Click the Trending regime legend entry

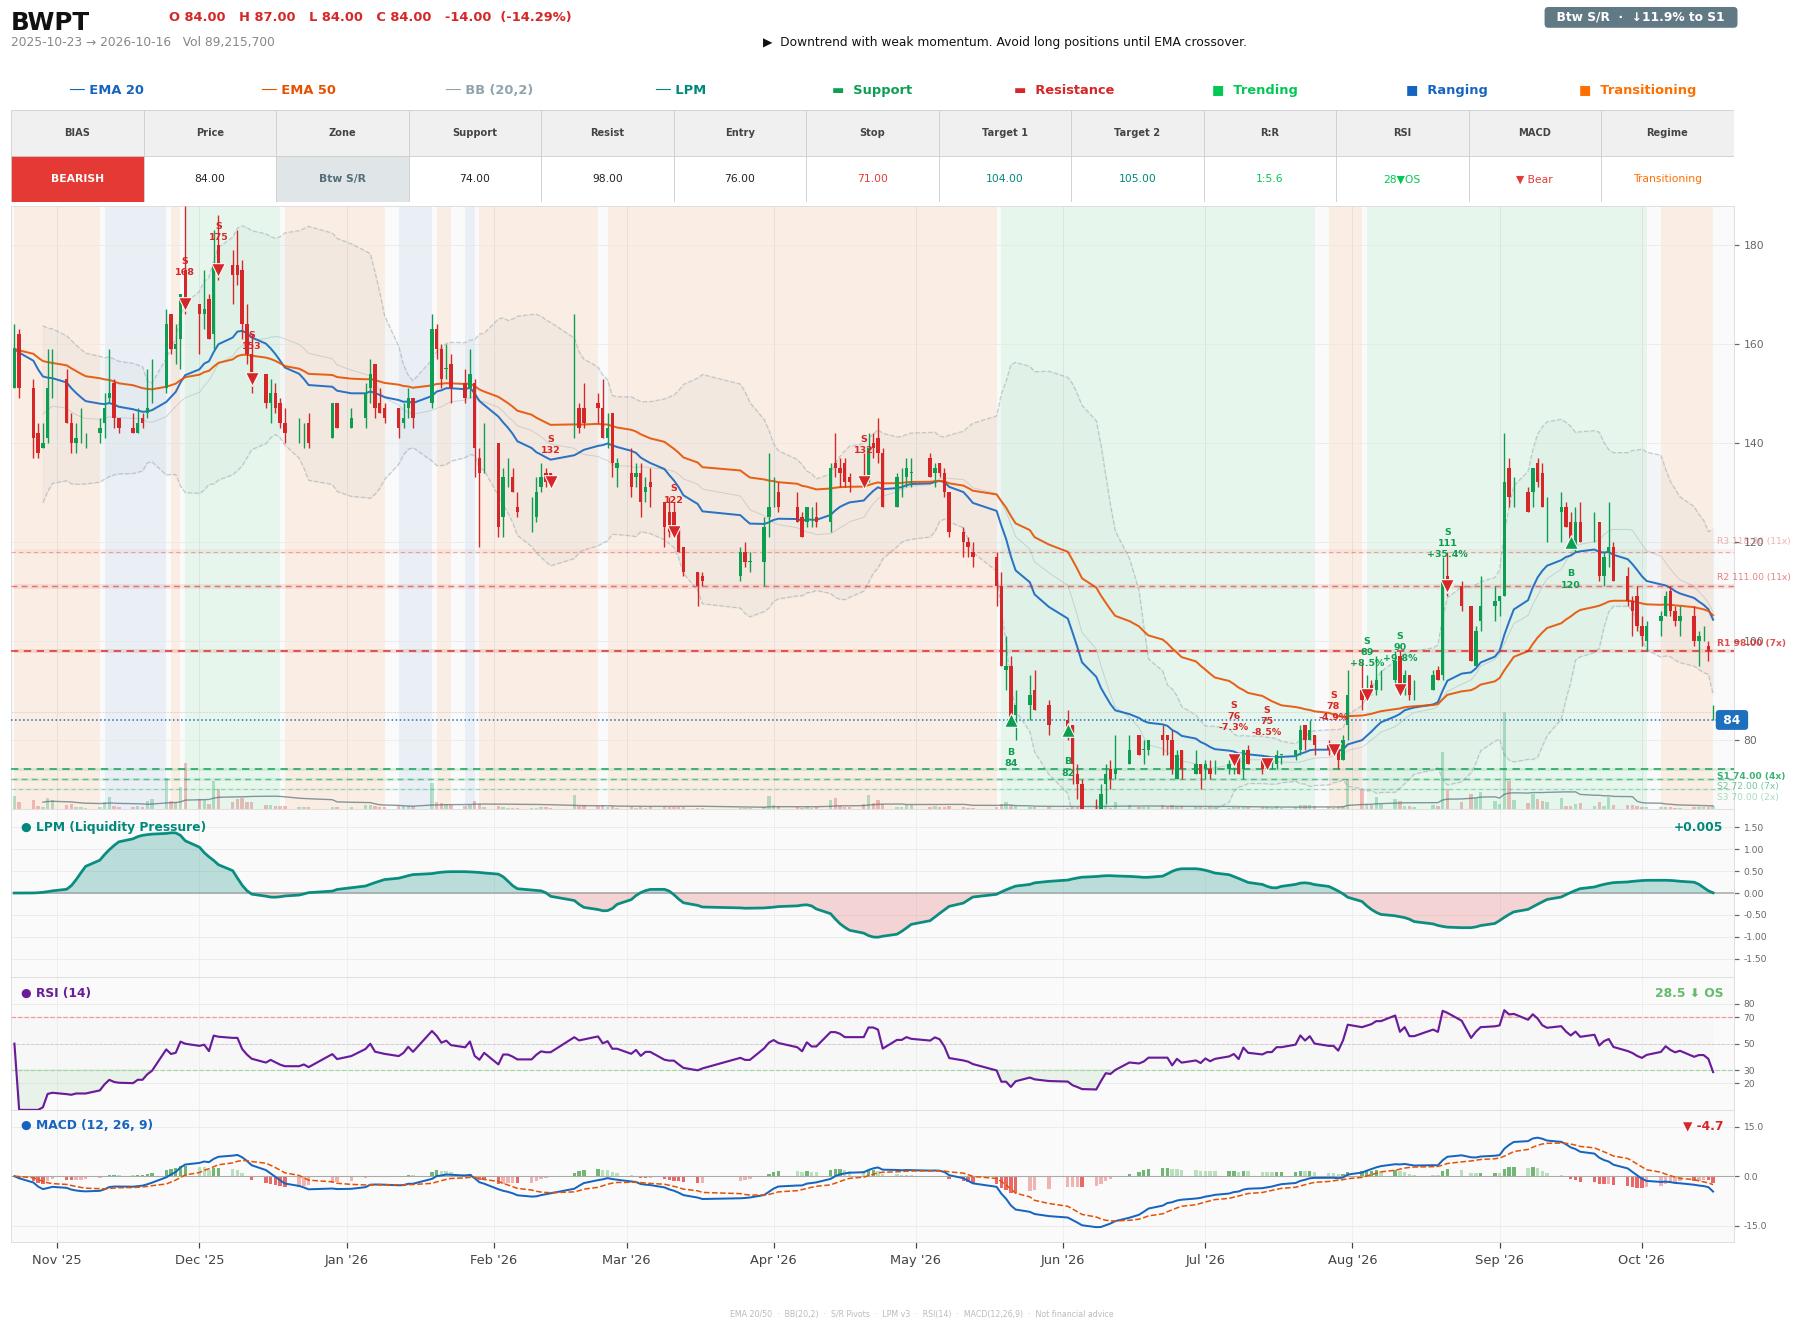(1255, 90)
